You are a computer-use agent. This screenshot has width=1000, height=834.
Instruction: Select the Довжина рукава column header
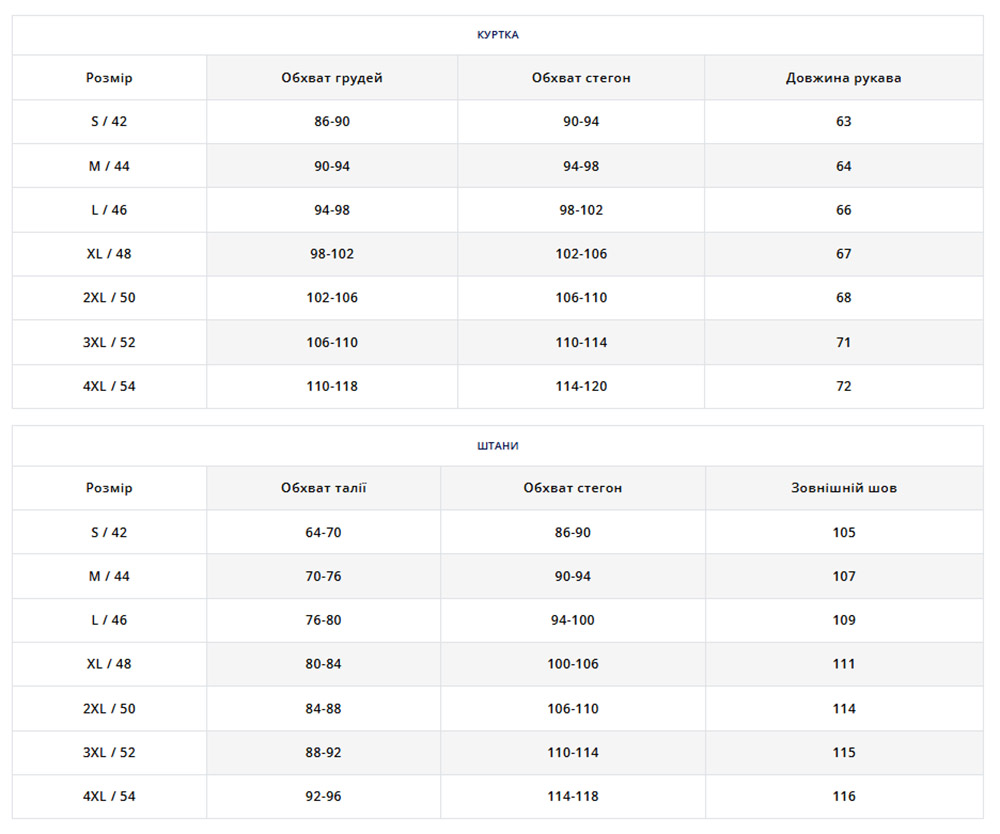click(x=843, y=78)
